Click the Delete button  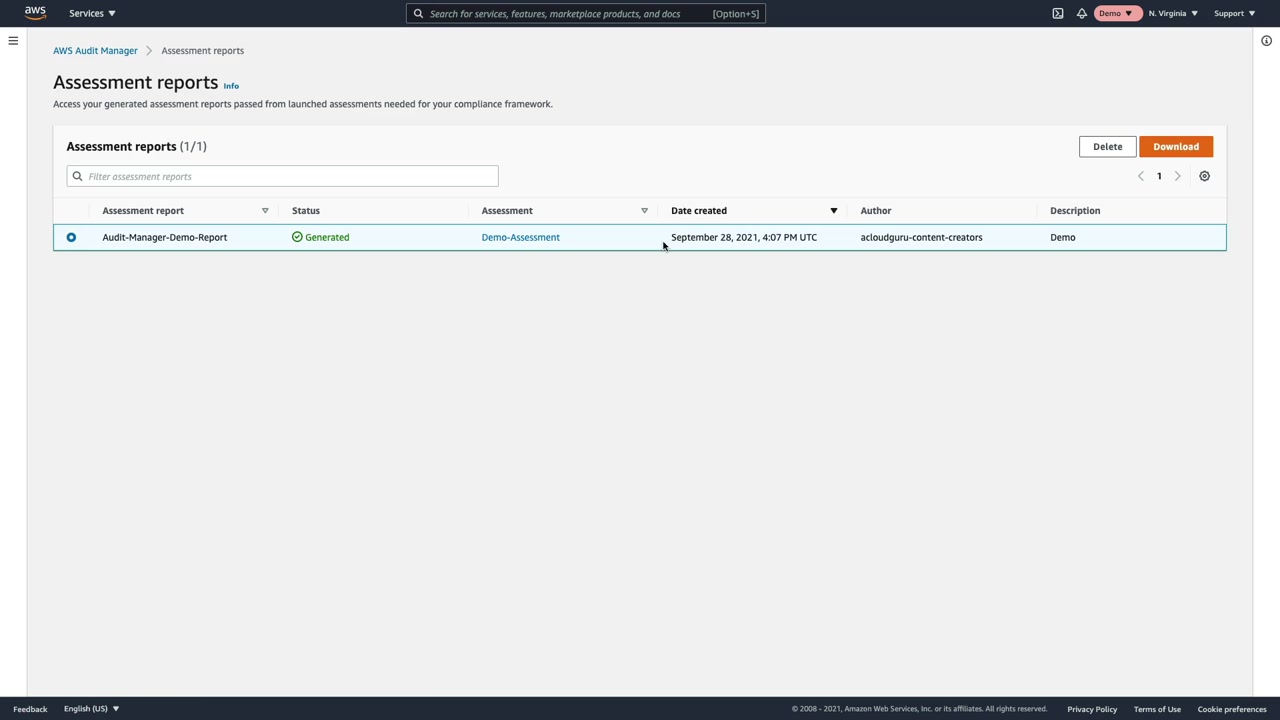pos(1107,147)
